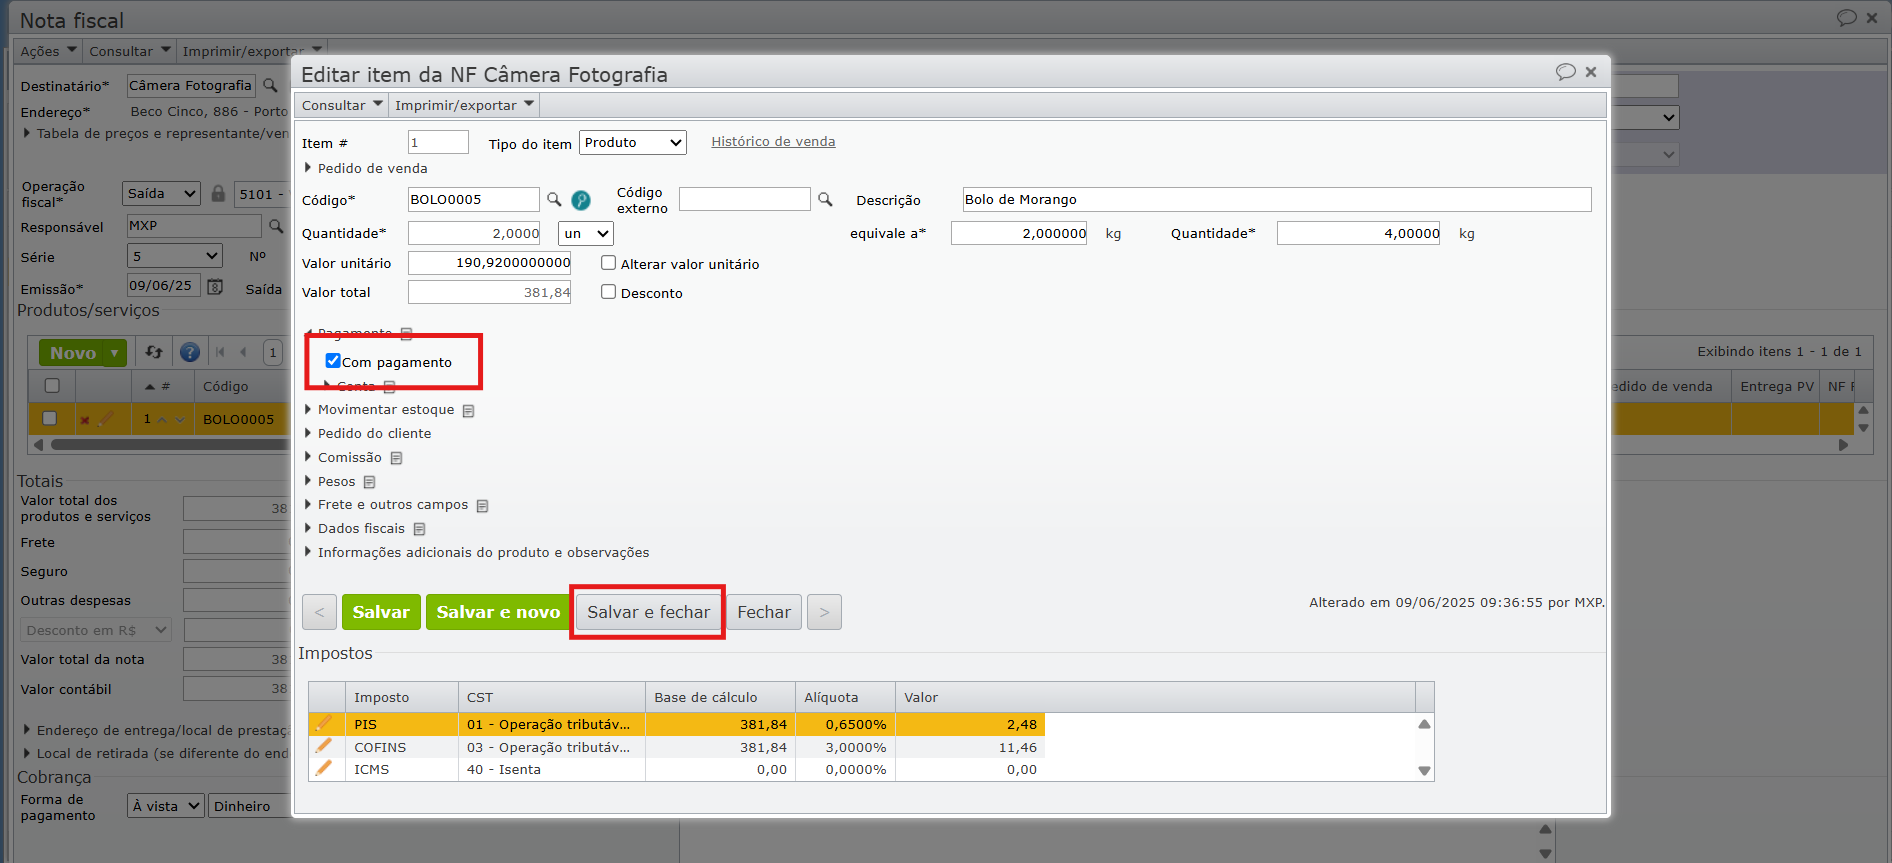
Task: Enable the Desconto checkbox
Action: click(608, 292)
